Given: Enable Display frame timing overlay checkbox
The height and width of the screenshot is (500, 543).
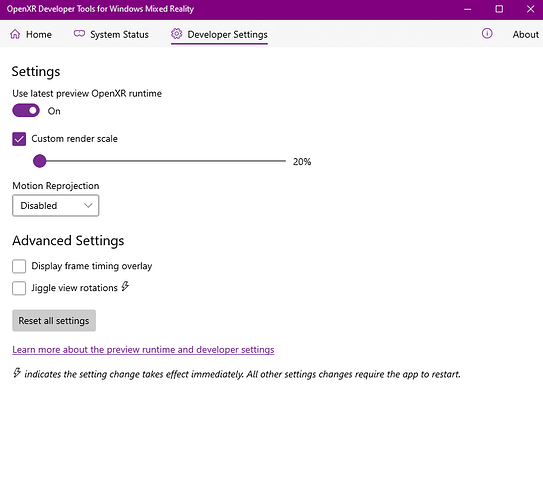Looking at the screenshot, I should pos(19,266).
